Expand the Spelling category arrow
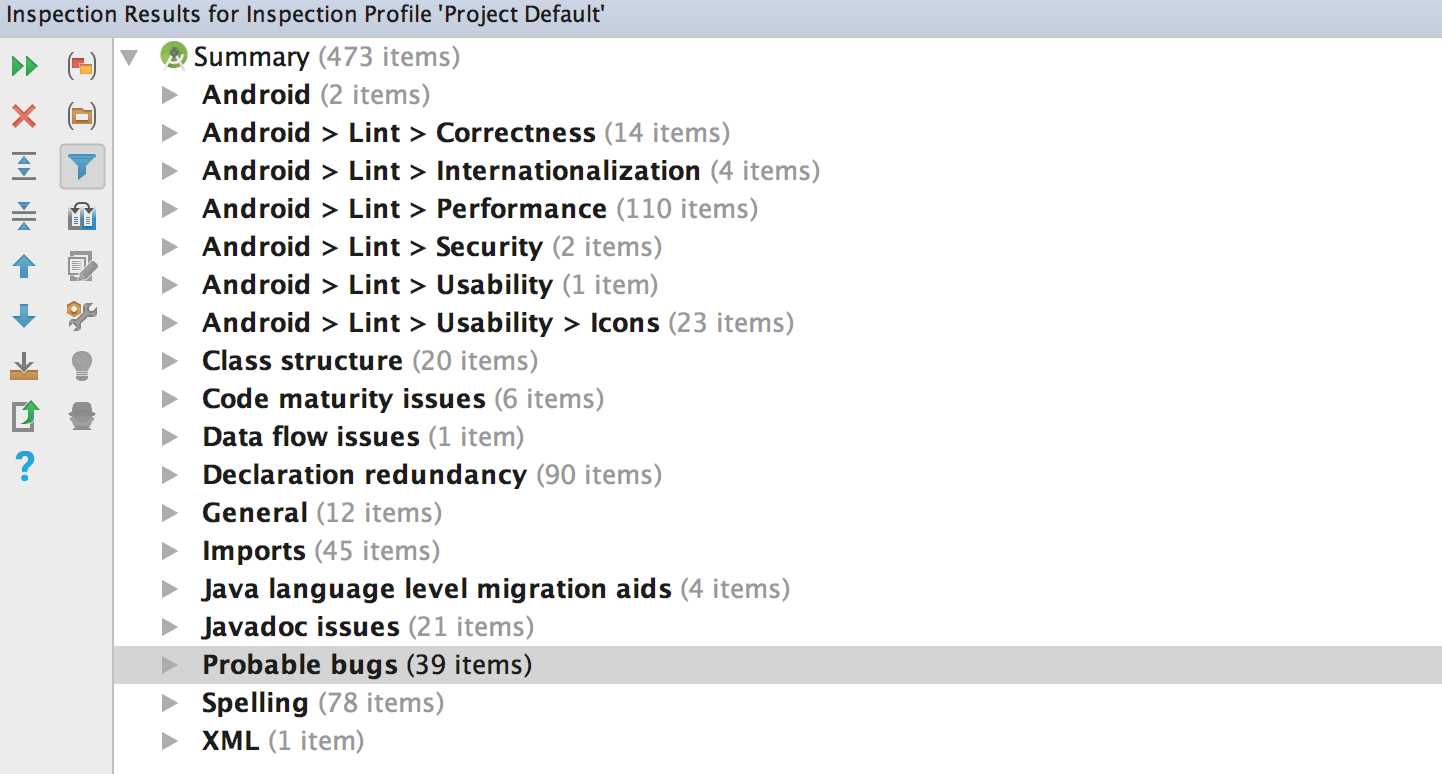This screenshot has width=1442, height=774. [x=170, y=703]
